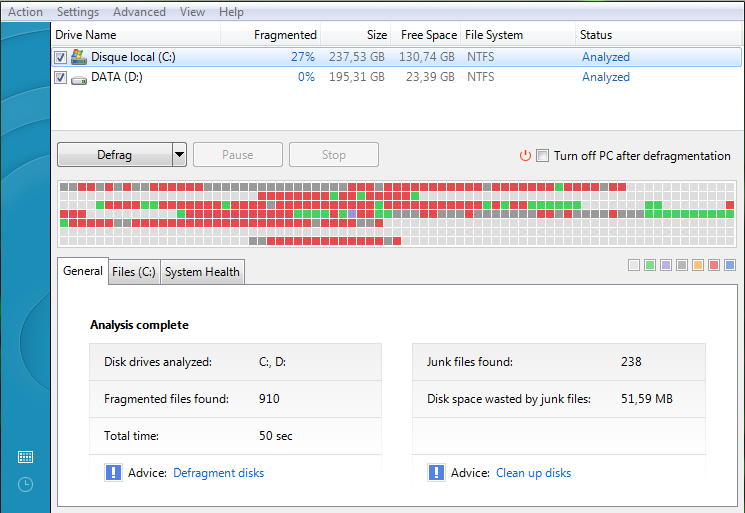Screen dimensions: 745x513
Task: Uncheck the DATA (D:) drive checkbox
Action: click(x=60, y=77)
